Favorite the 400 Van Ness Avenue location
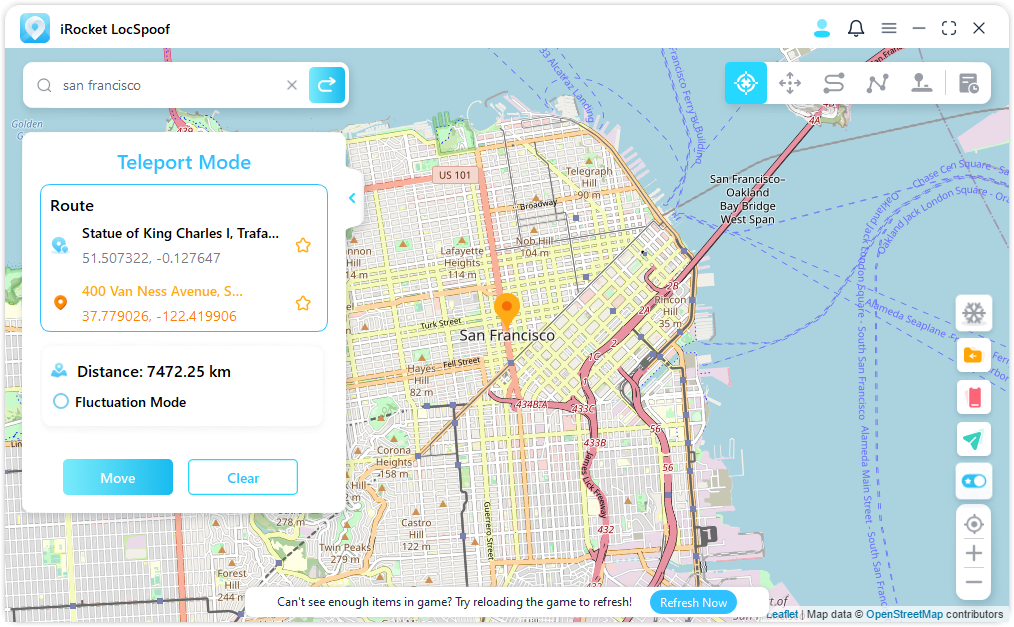 coord(303,303)
